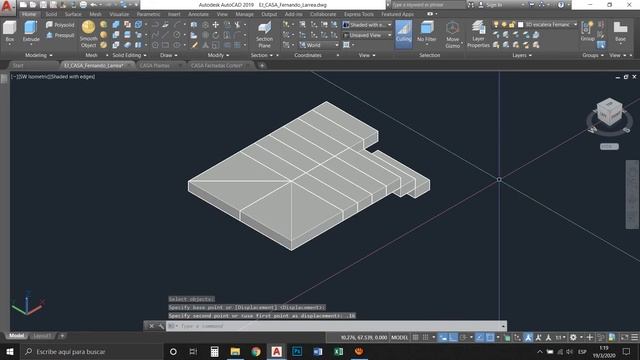This screenshot has height=360, width=640.
Task: Open the Surface ribbon tab
Action: (x=73, y=14)
